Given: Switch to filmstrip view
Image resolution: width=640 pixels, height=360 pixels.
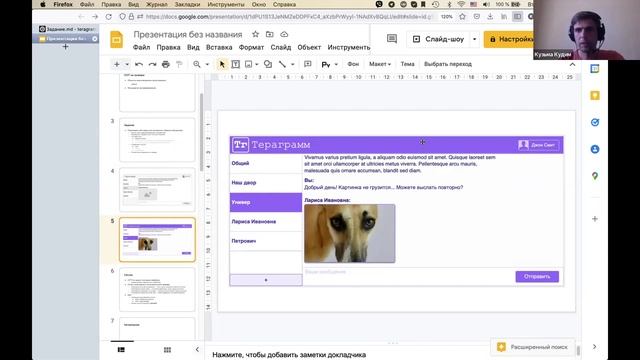Looking at the screenshot, I should 121,350.
